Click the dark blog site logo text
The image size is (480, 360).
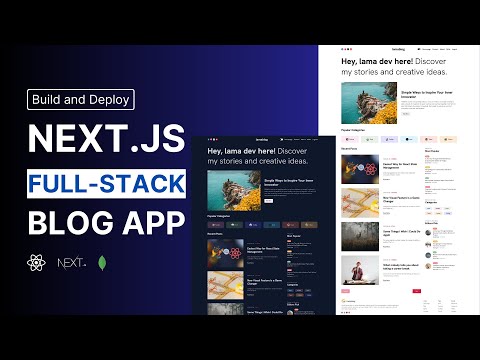262,139
